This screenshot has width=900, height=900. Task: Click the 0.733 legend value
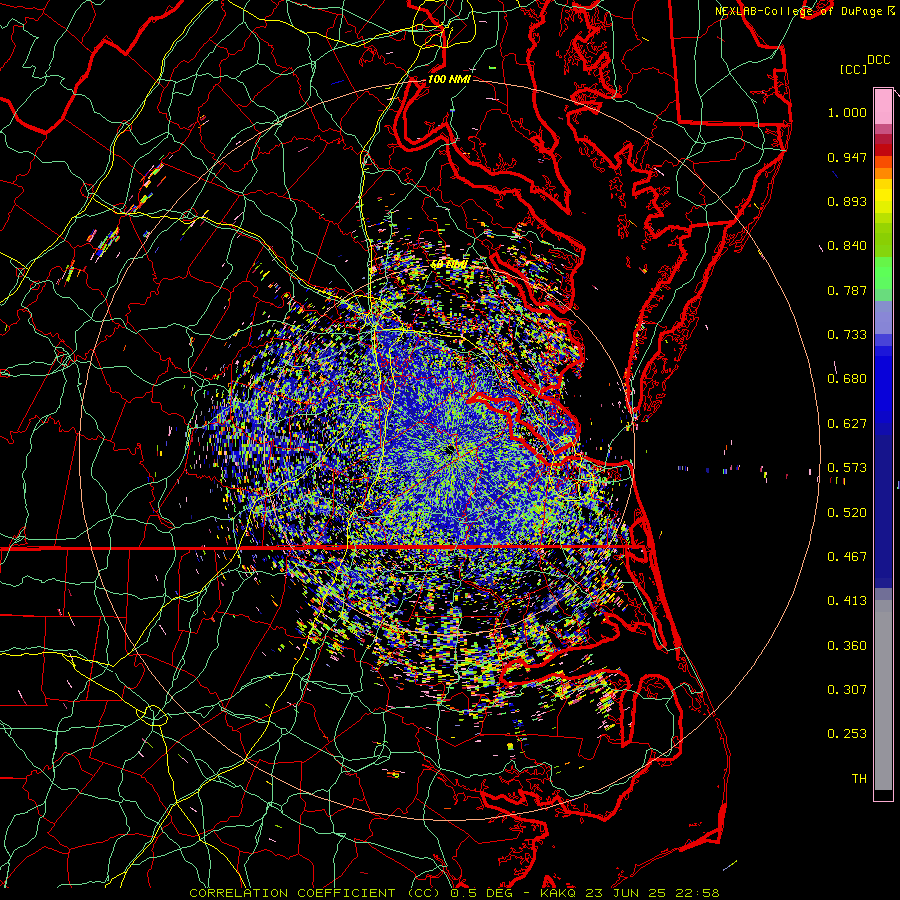pos(847,335)
